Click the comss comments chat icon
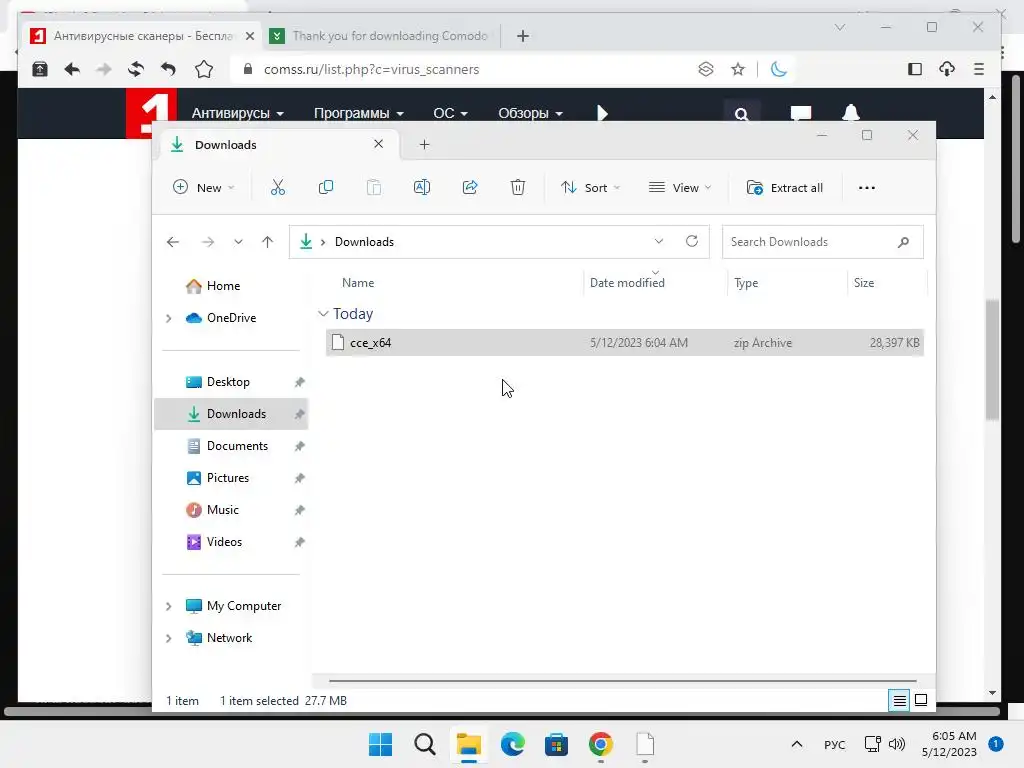 [x=801, y=114]
